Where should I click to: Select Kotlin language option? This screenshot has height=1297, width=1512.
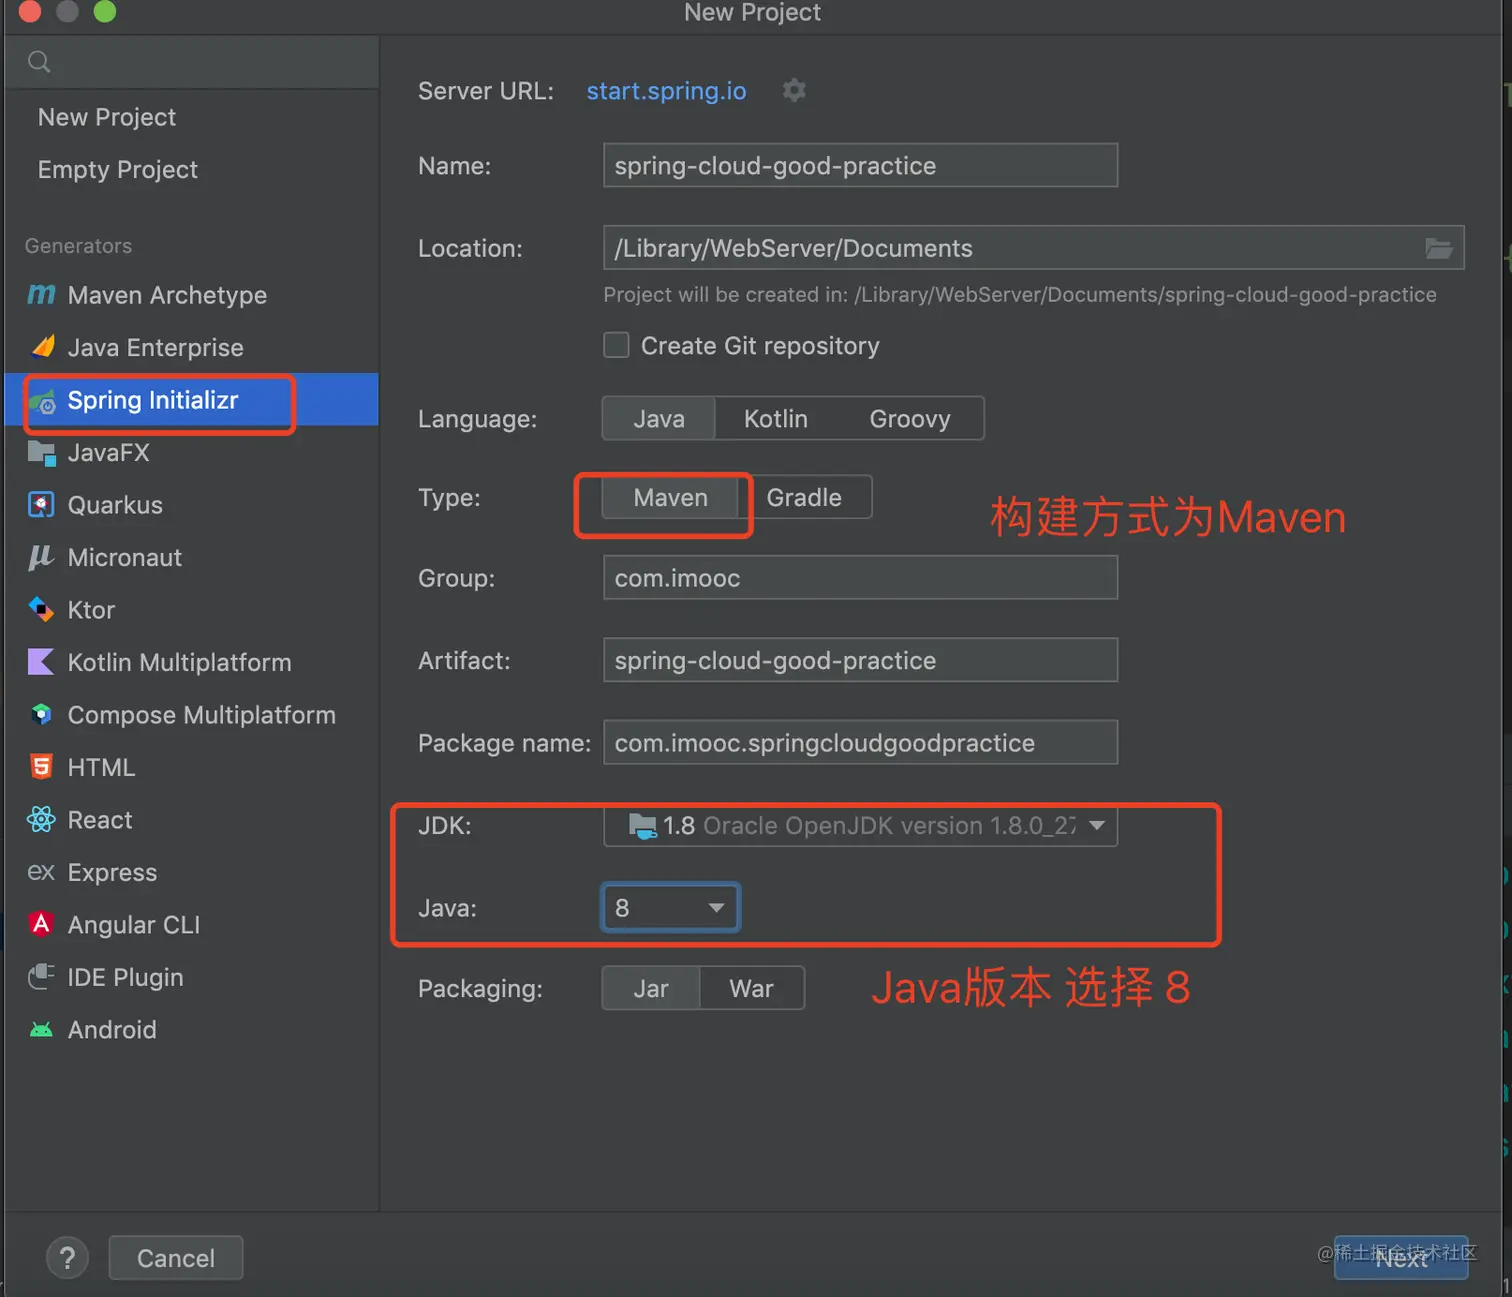click(776, 418)
